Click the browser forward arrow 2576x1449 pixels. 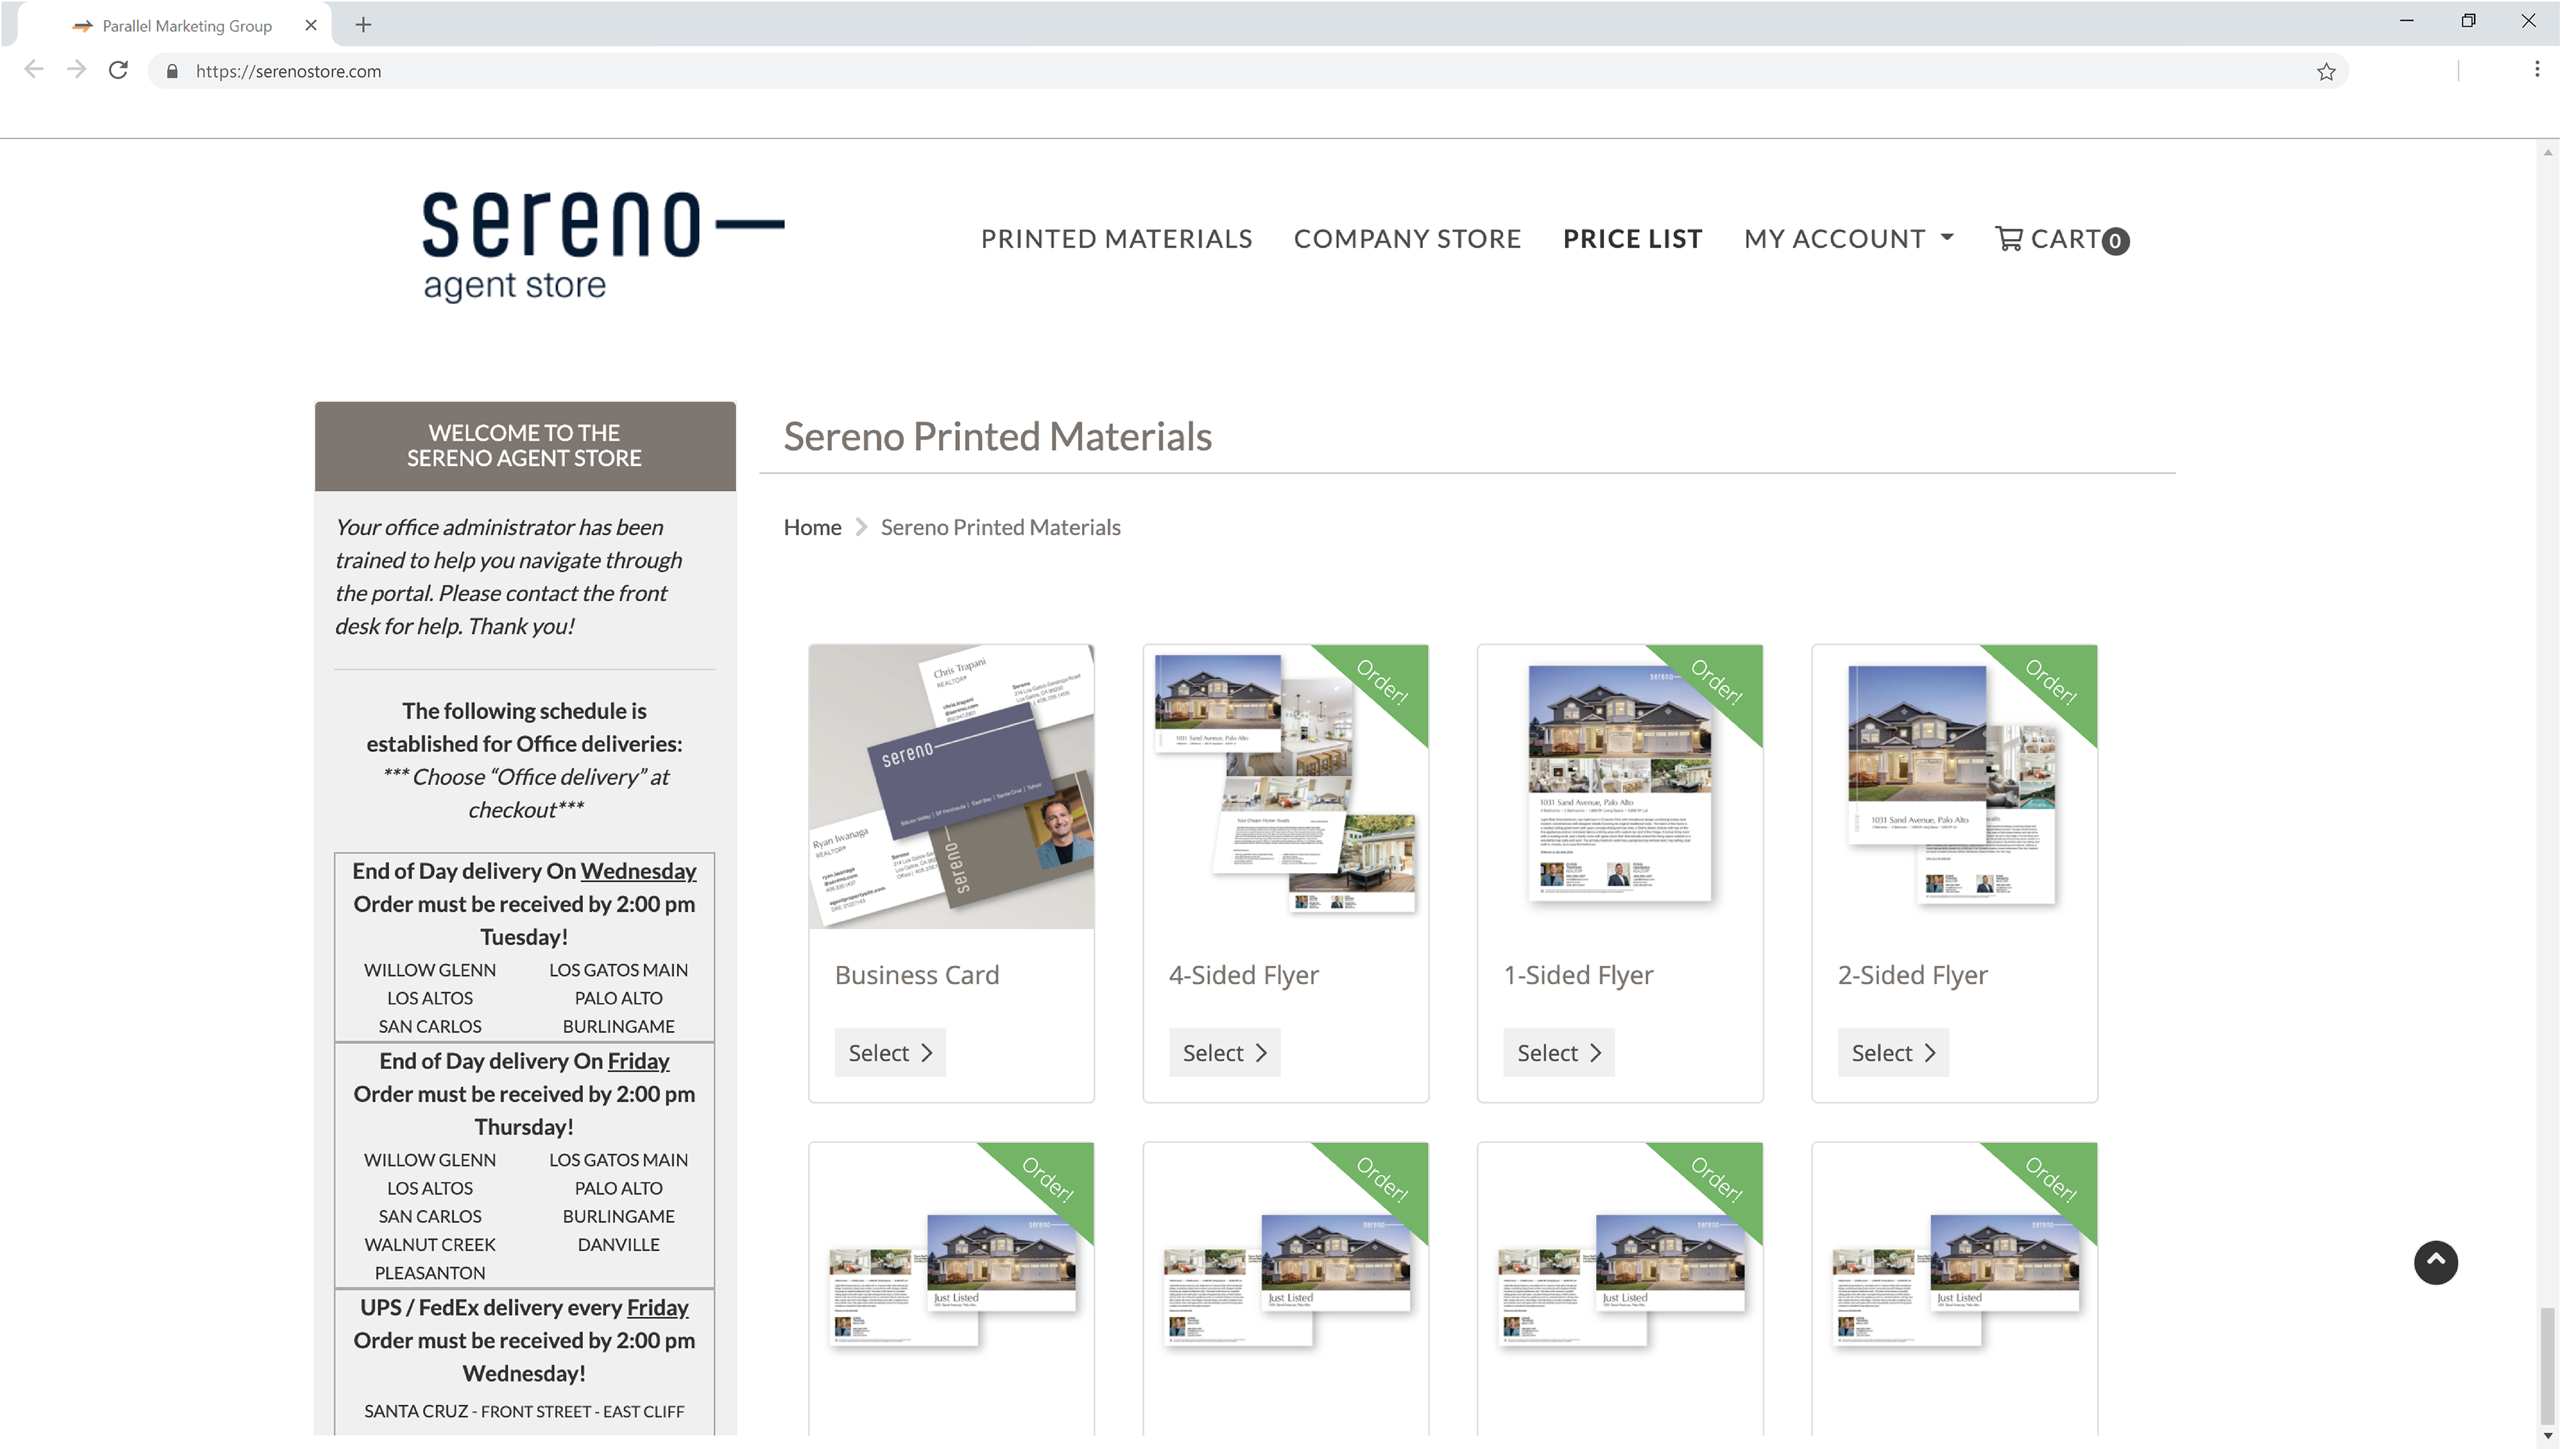(76, 70)
